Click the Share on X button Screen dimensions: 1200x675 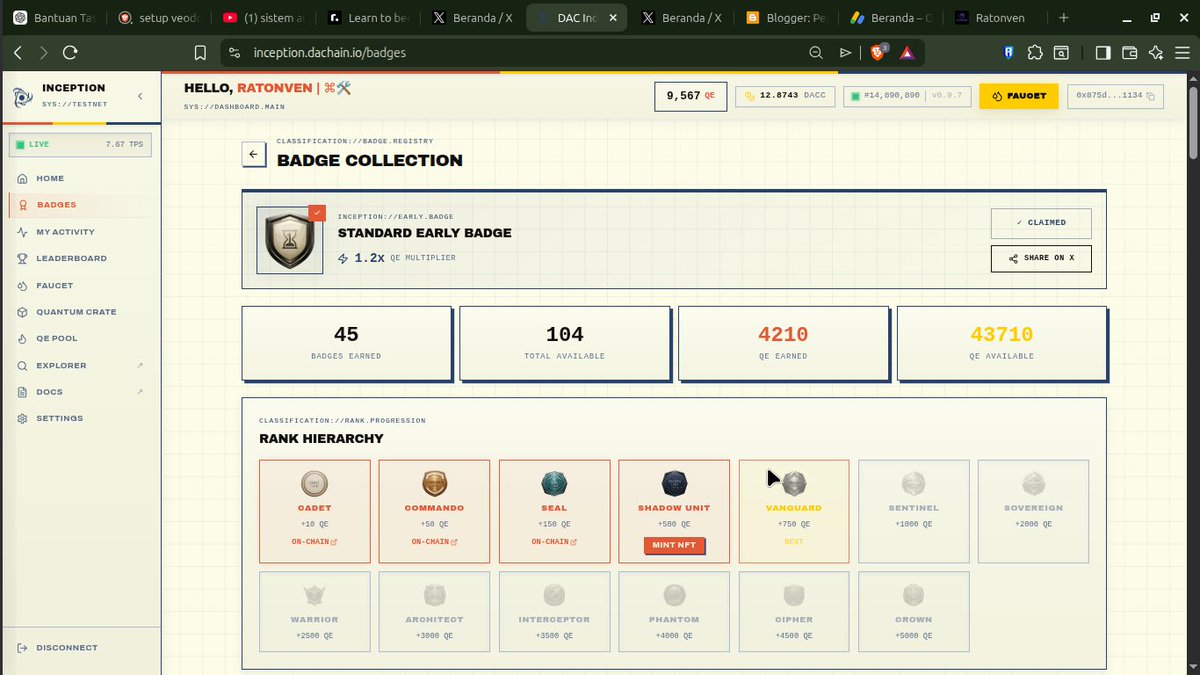[1041, 258]
